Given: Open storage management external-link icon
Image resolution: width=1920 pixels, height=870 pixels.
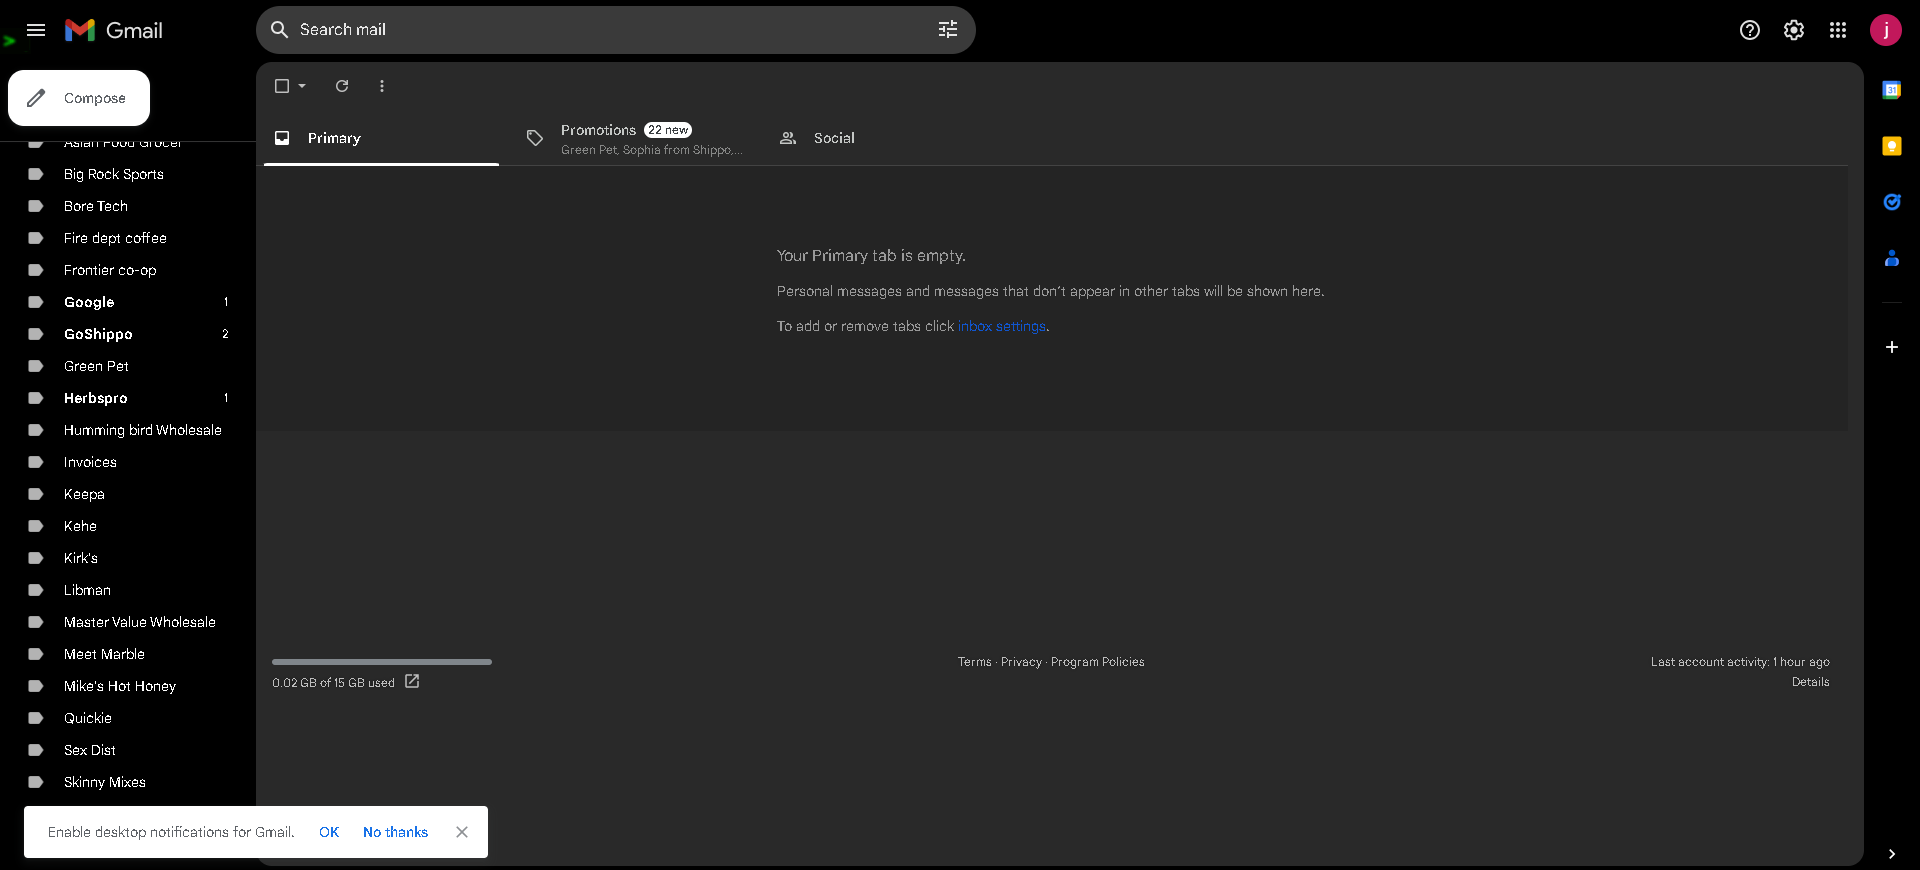Looking at the screenshot, I should pos(412,682).
